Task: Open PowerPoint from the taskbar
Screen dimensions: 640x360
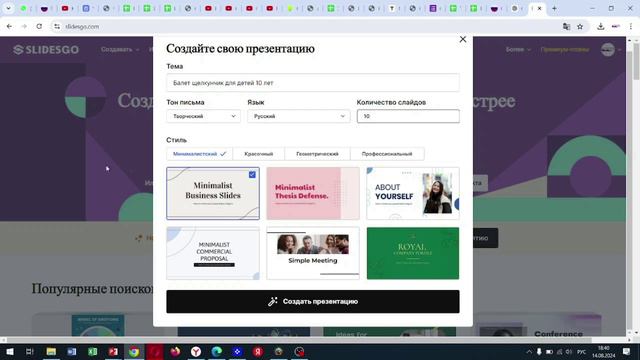Action: coord(113,351)
